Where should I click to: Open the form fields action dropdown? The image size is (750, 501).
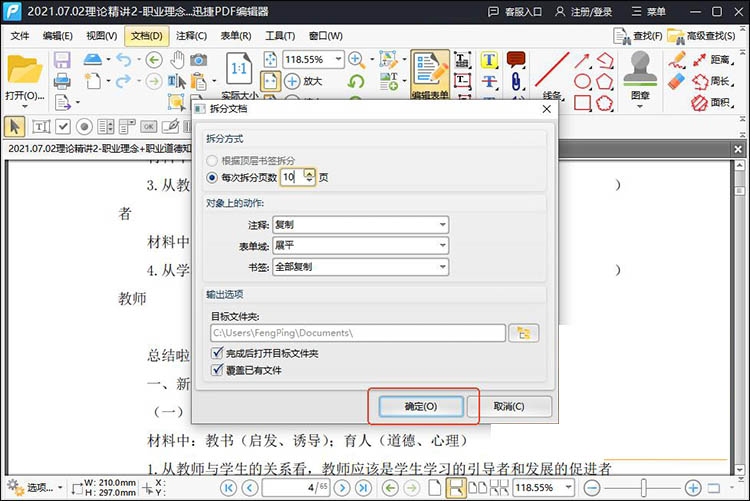[361, 245]
